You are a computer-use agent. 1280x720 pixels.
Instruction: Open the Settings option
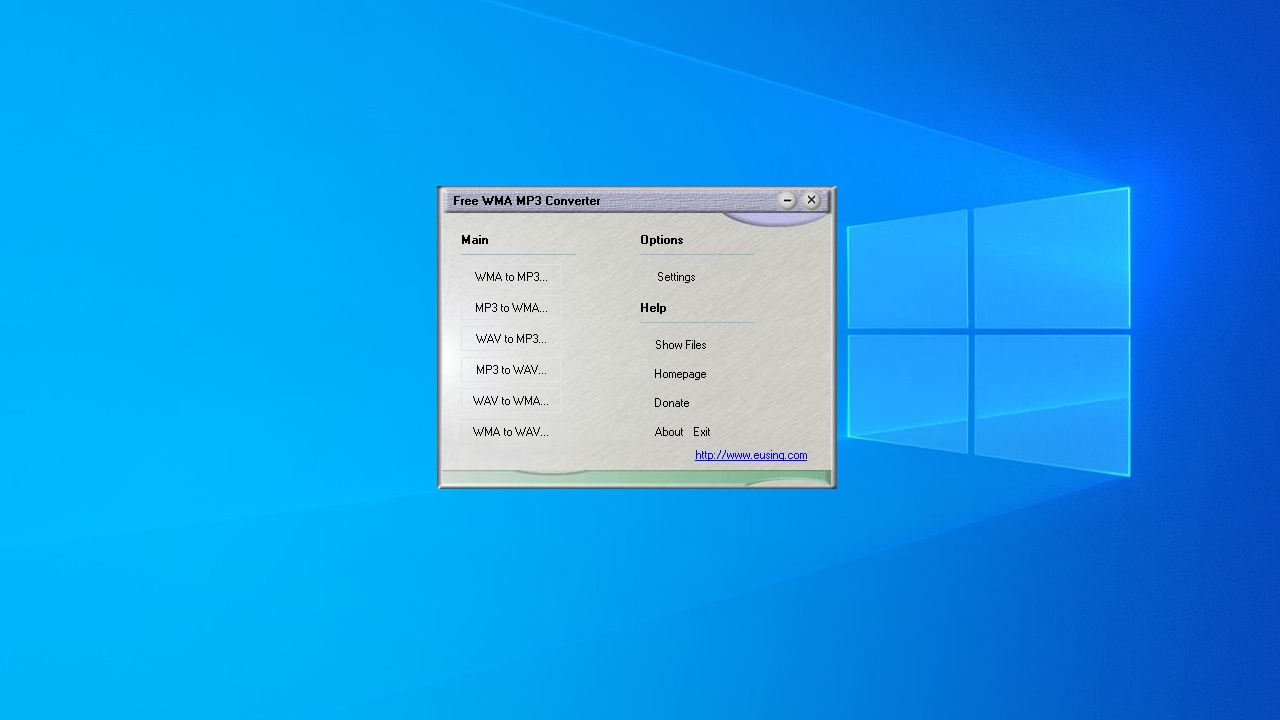676,277
